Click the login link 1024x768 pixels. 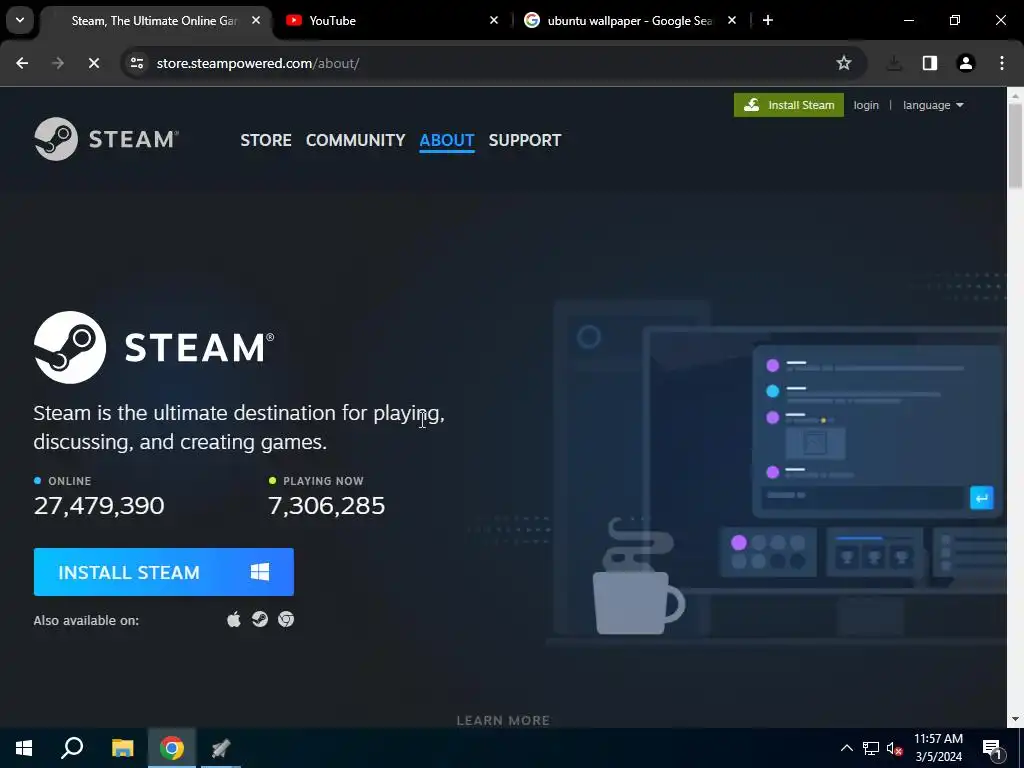[x=866, y=105]
